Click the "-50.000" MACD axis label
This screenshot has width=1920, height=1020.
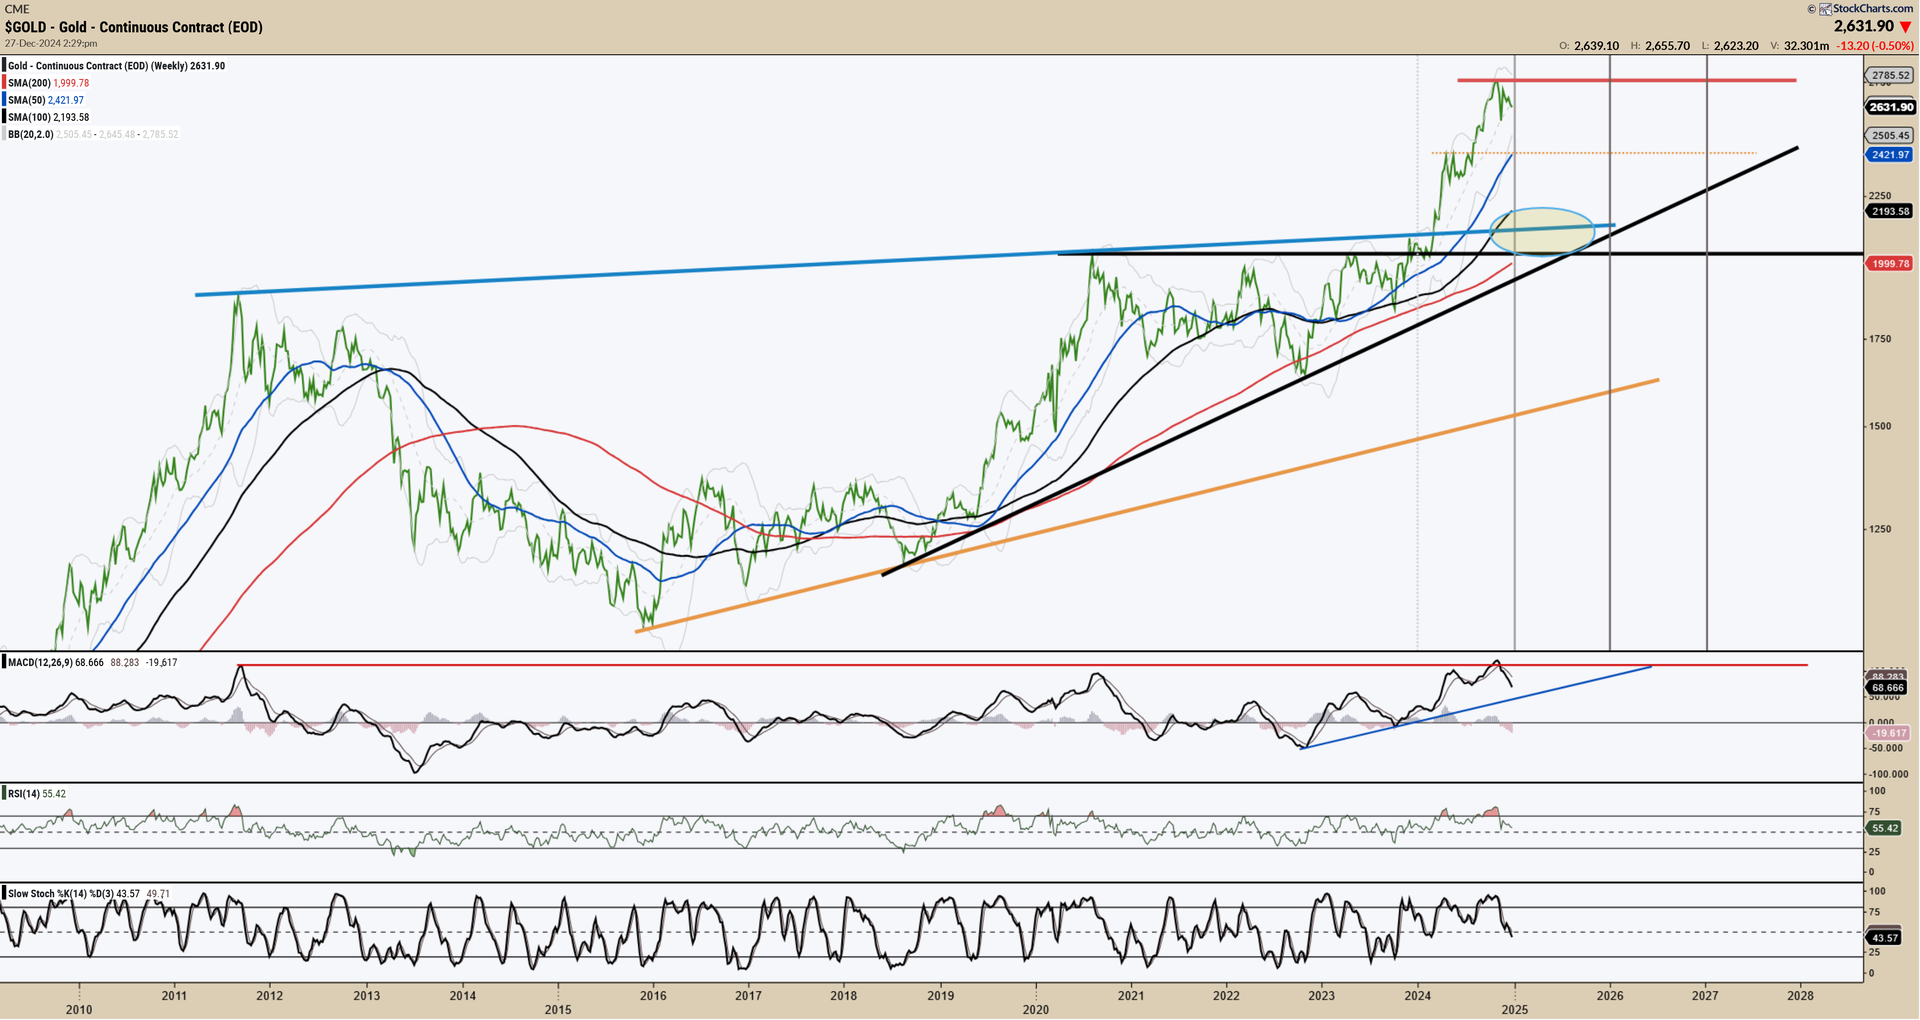[x=1888, y=748]
